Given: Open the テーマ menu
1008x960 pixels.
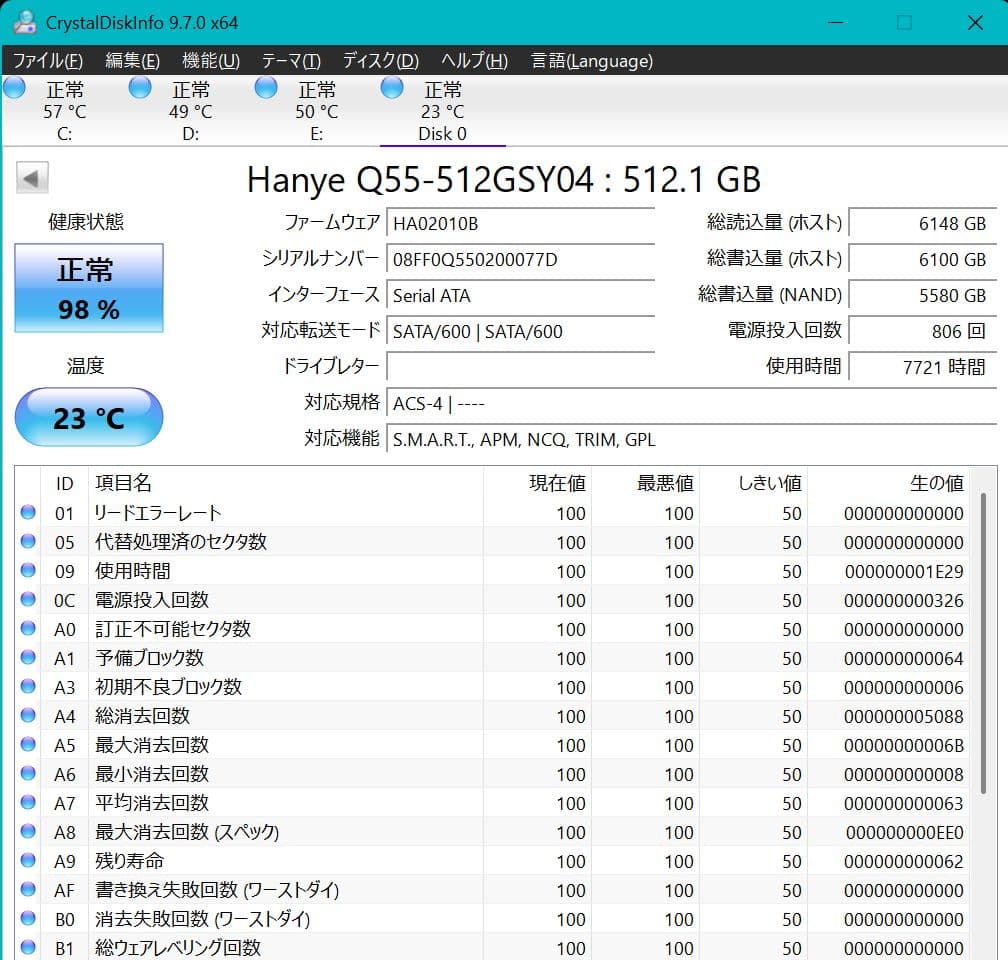Looking at the screenshot, I should pyautogui.click(x=289, y=60).
